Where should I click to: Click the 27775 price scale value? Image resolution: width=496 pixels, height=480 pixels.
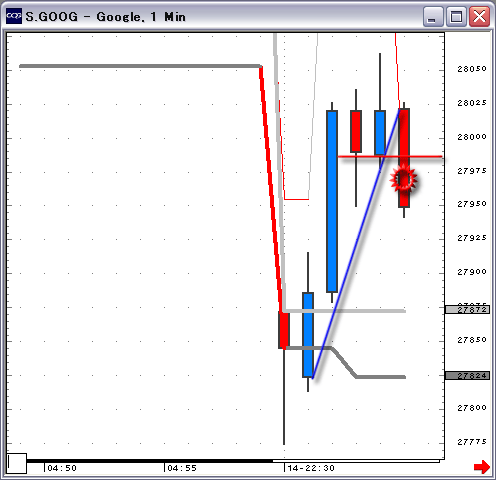(x=472, y=442)
